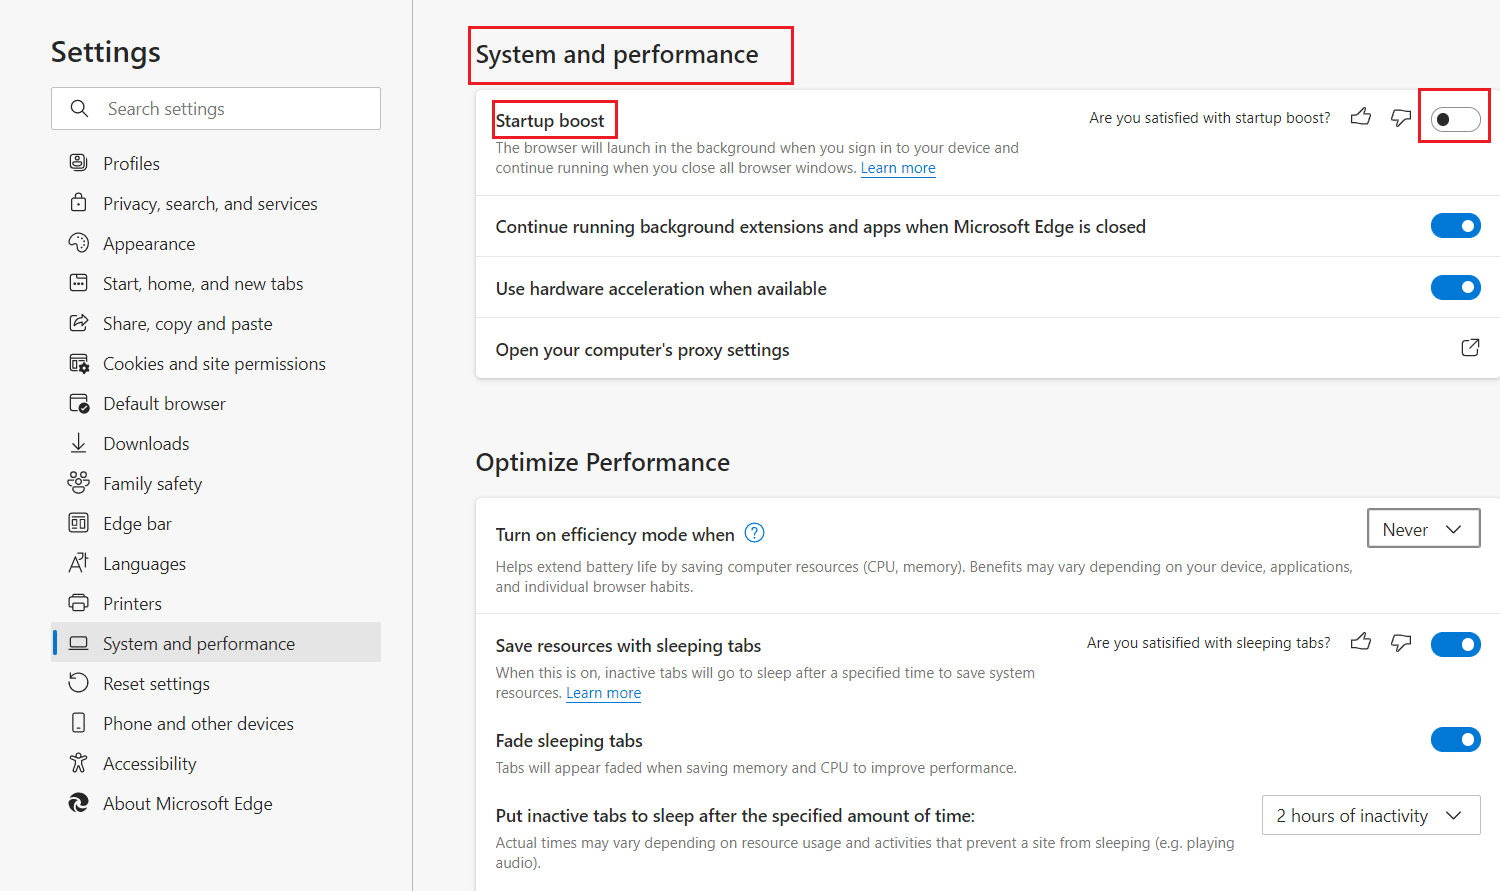Click the external link icon for proxy settings
This screenshot has width=1500, height=891.
click(x=1470, y=347)
